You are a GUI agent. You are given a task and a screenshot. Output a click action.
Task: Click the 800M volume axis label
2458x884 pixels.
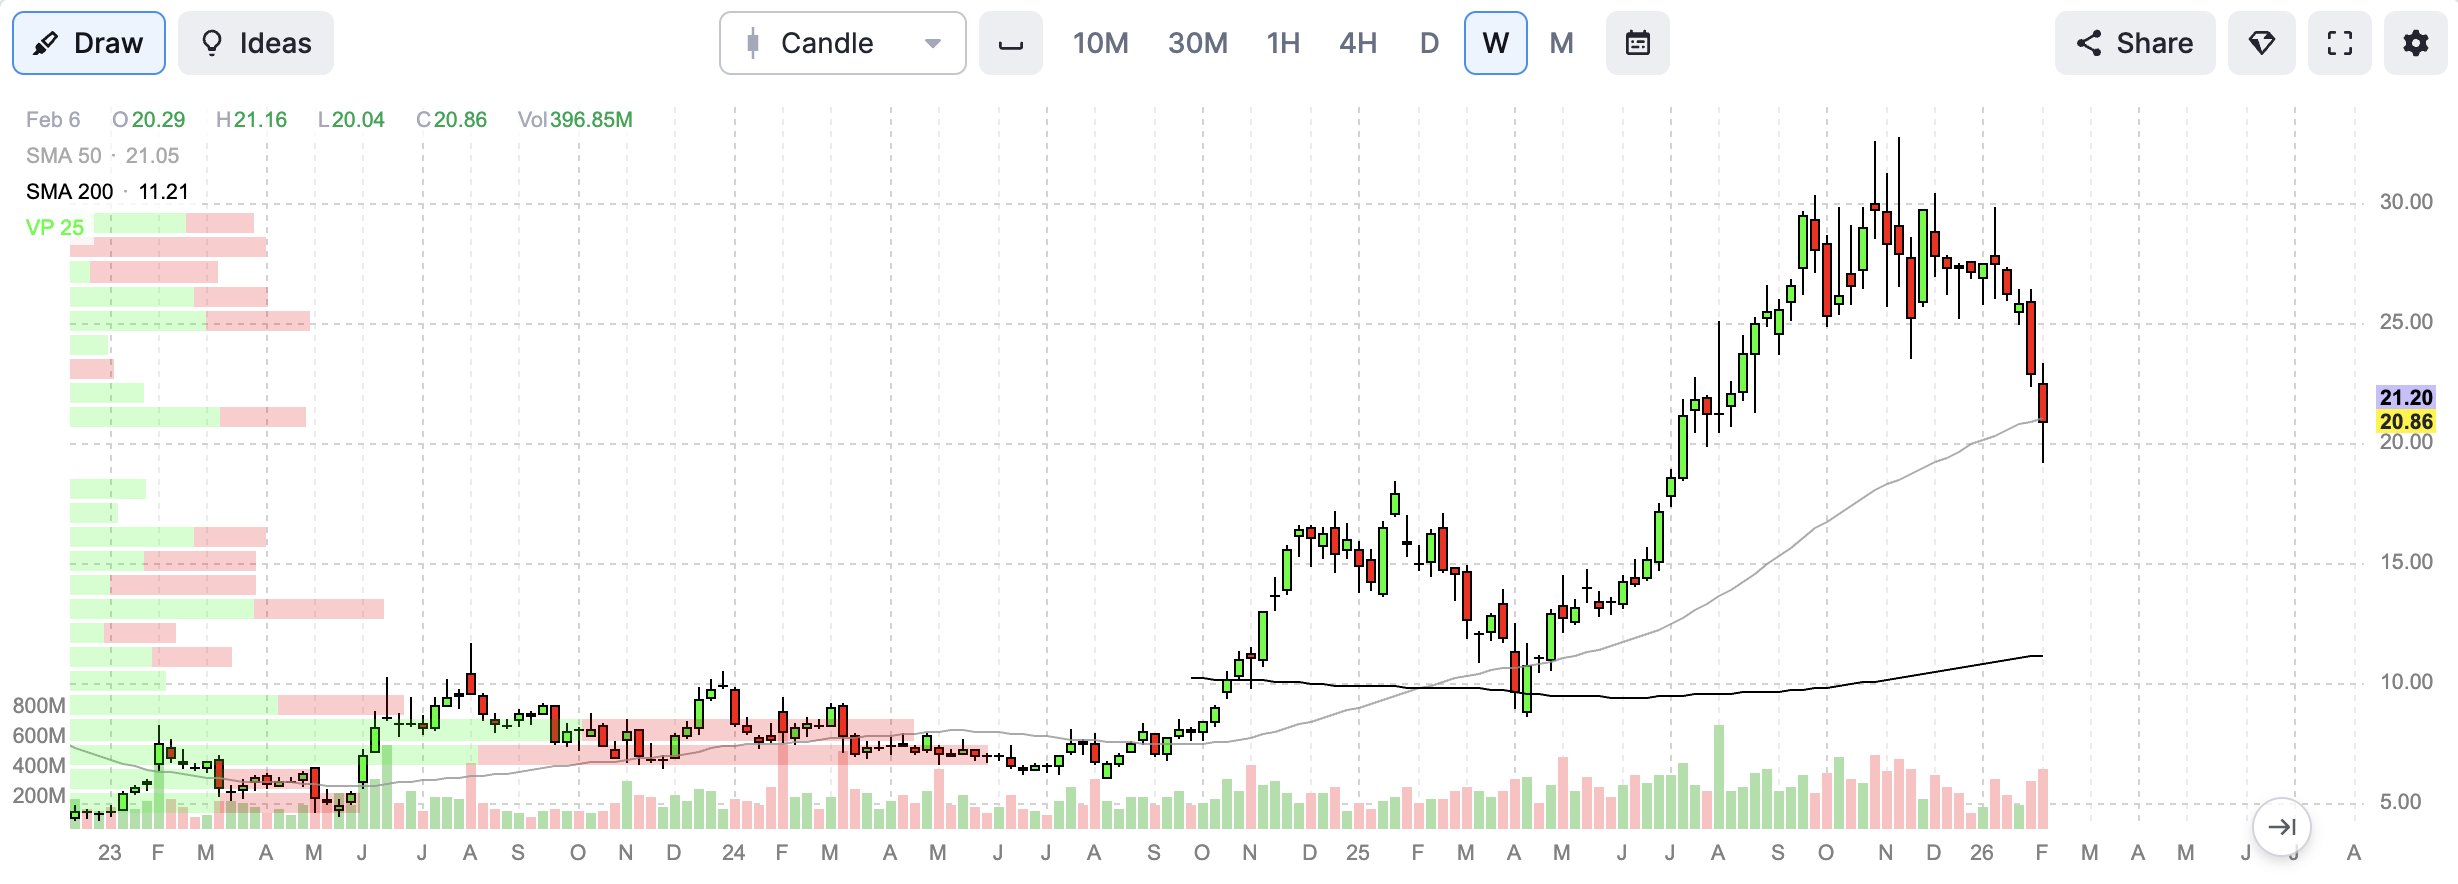tap(39, 706)
